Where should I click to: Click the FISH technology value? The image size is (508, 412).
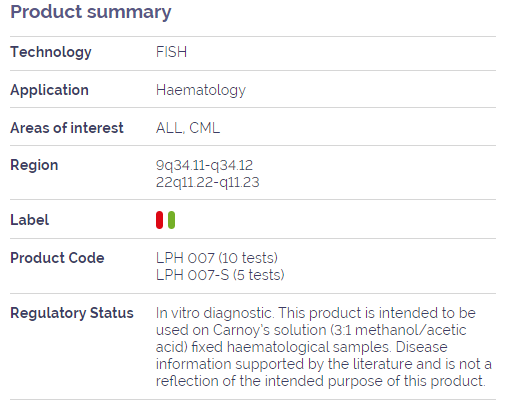tap(171, 52)
